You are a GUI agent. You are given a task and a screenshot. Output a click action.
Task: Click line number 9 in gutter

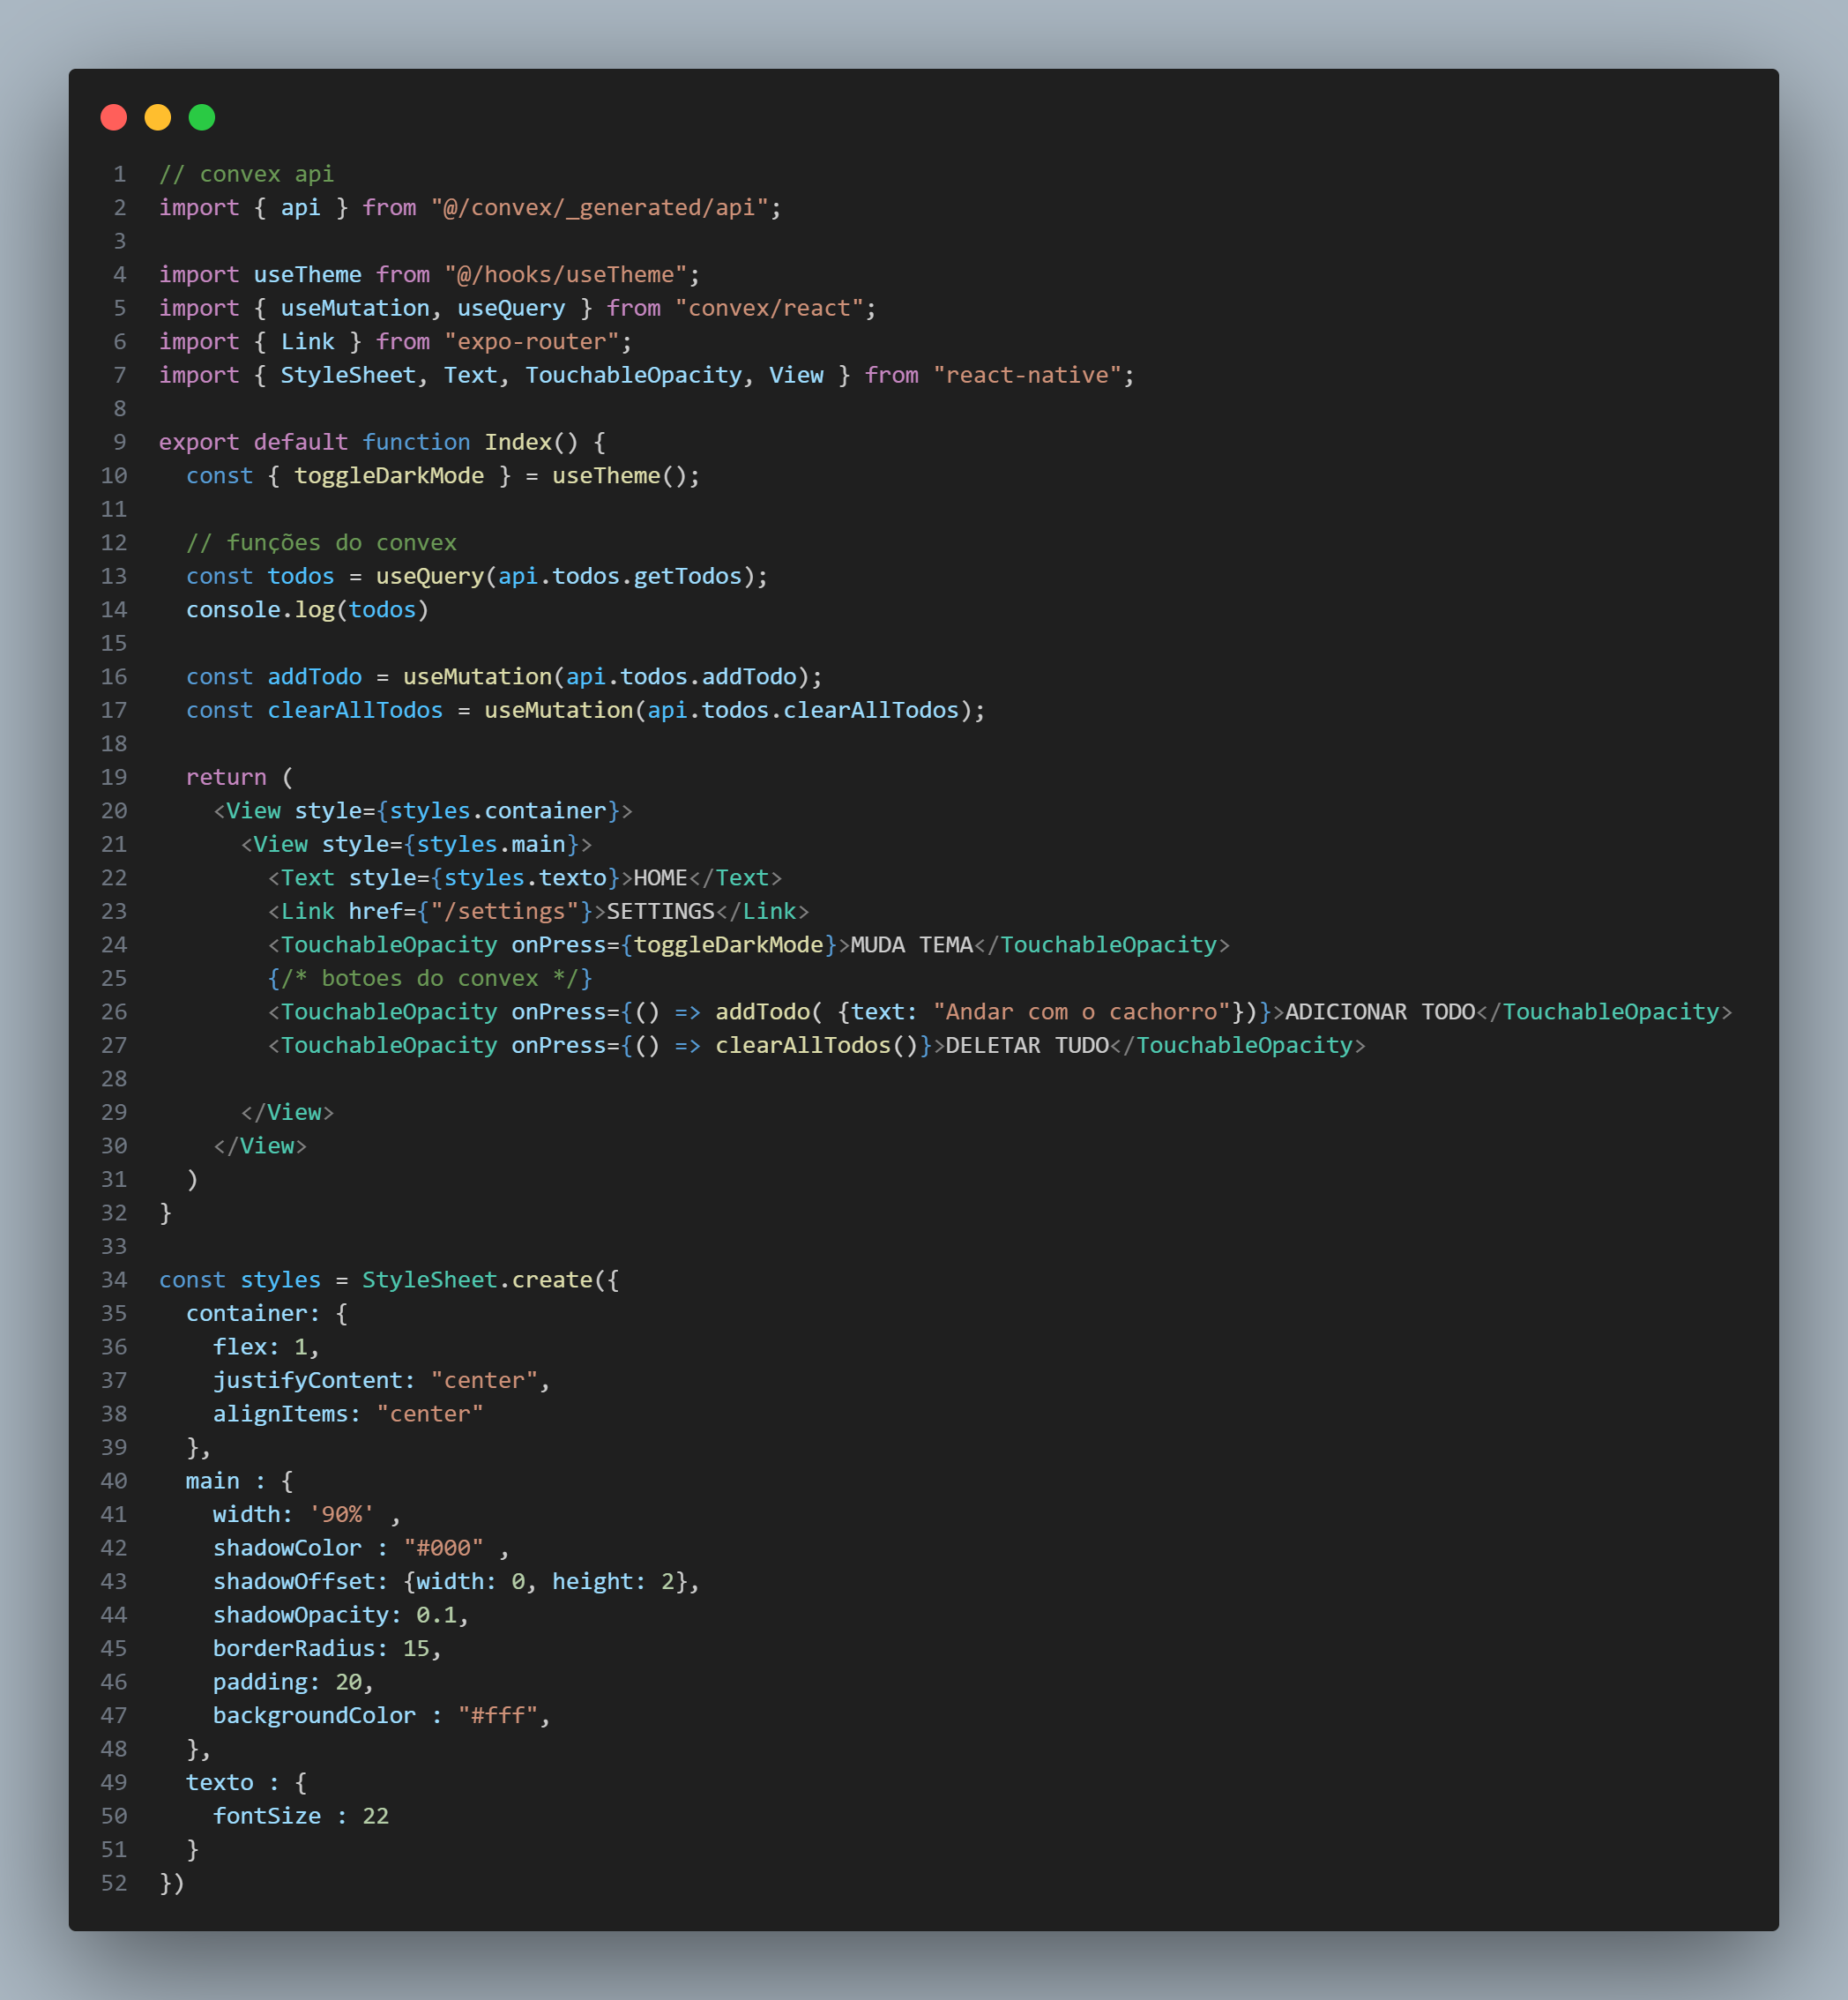(x=119, y=442)
